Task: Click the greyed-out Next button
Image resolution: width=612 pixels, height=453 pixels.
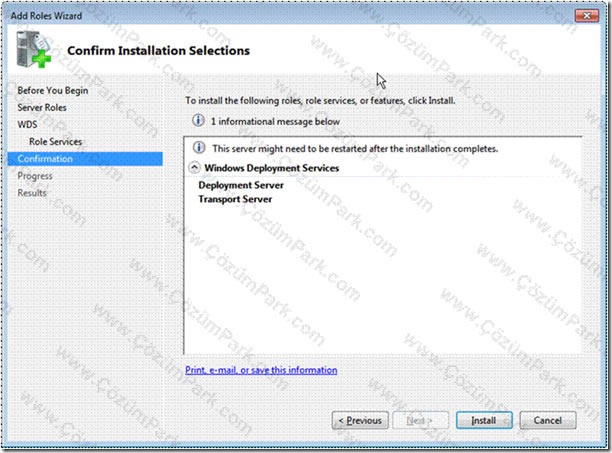Action: (420, 420)
